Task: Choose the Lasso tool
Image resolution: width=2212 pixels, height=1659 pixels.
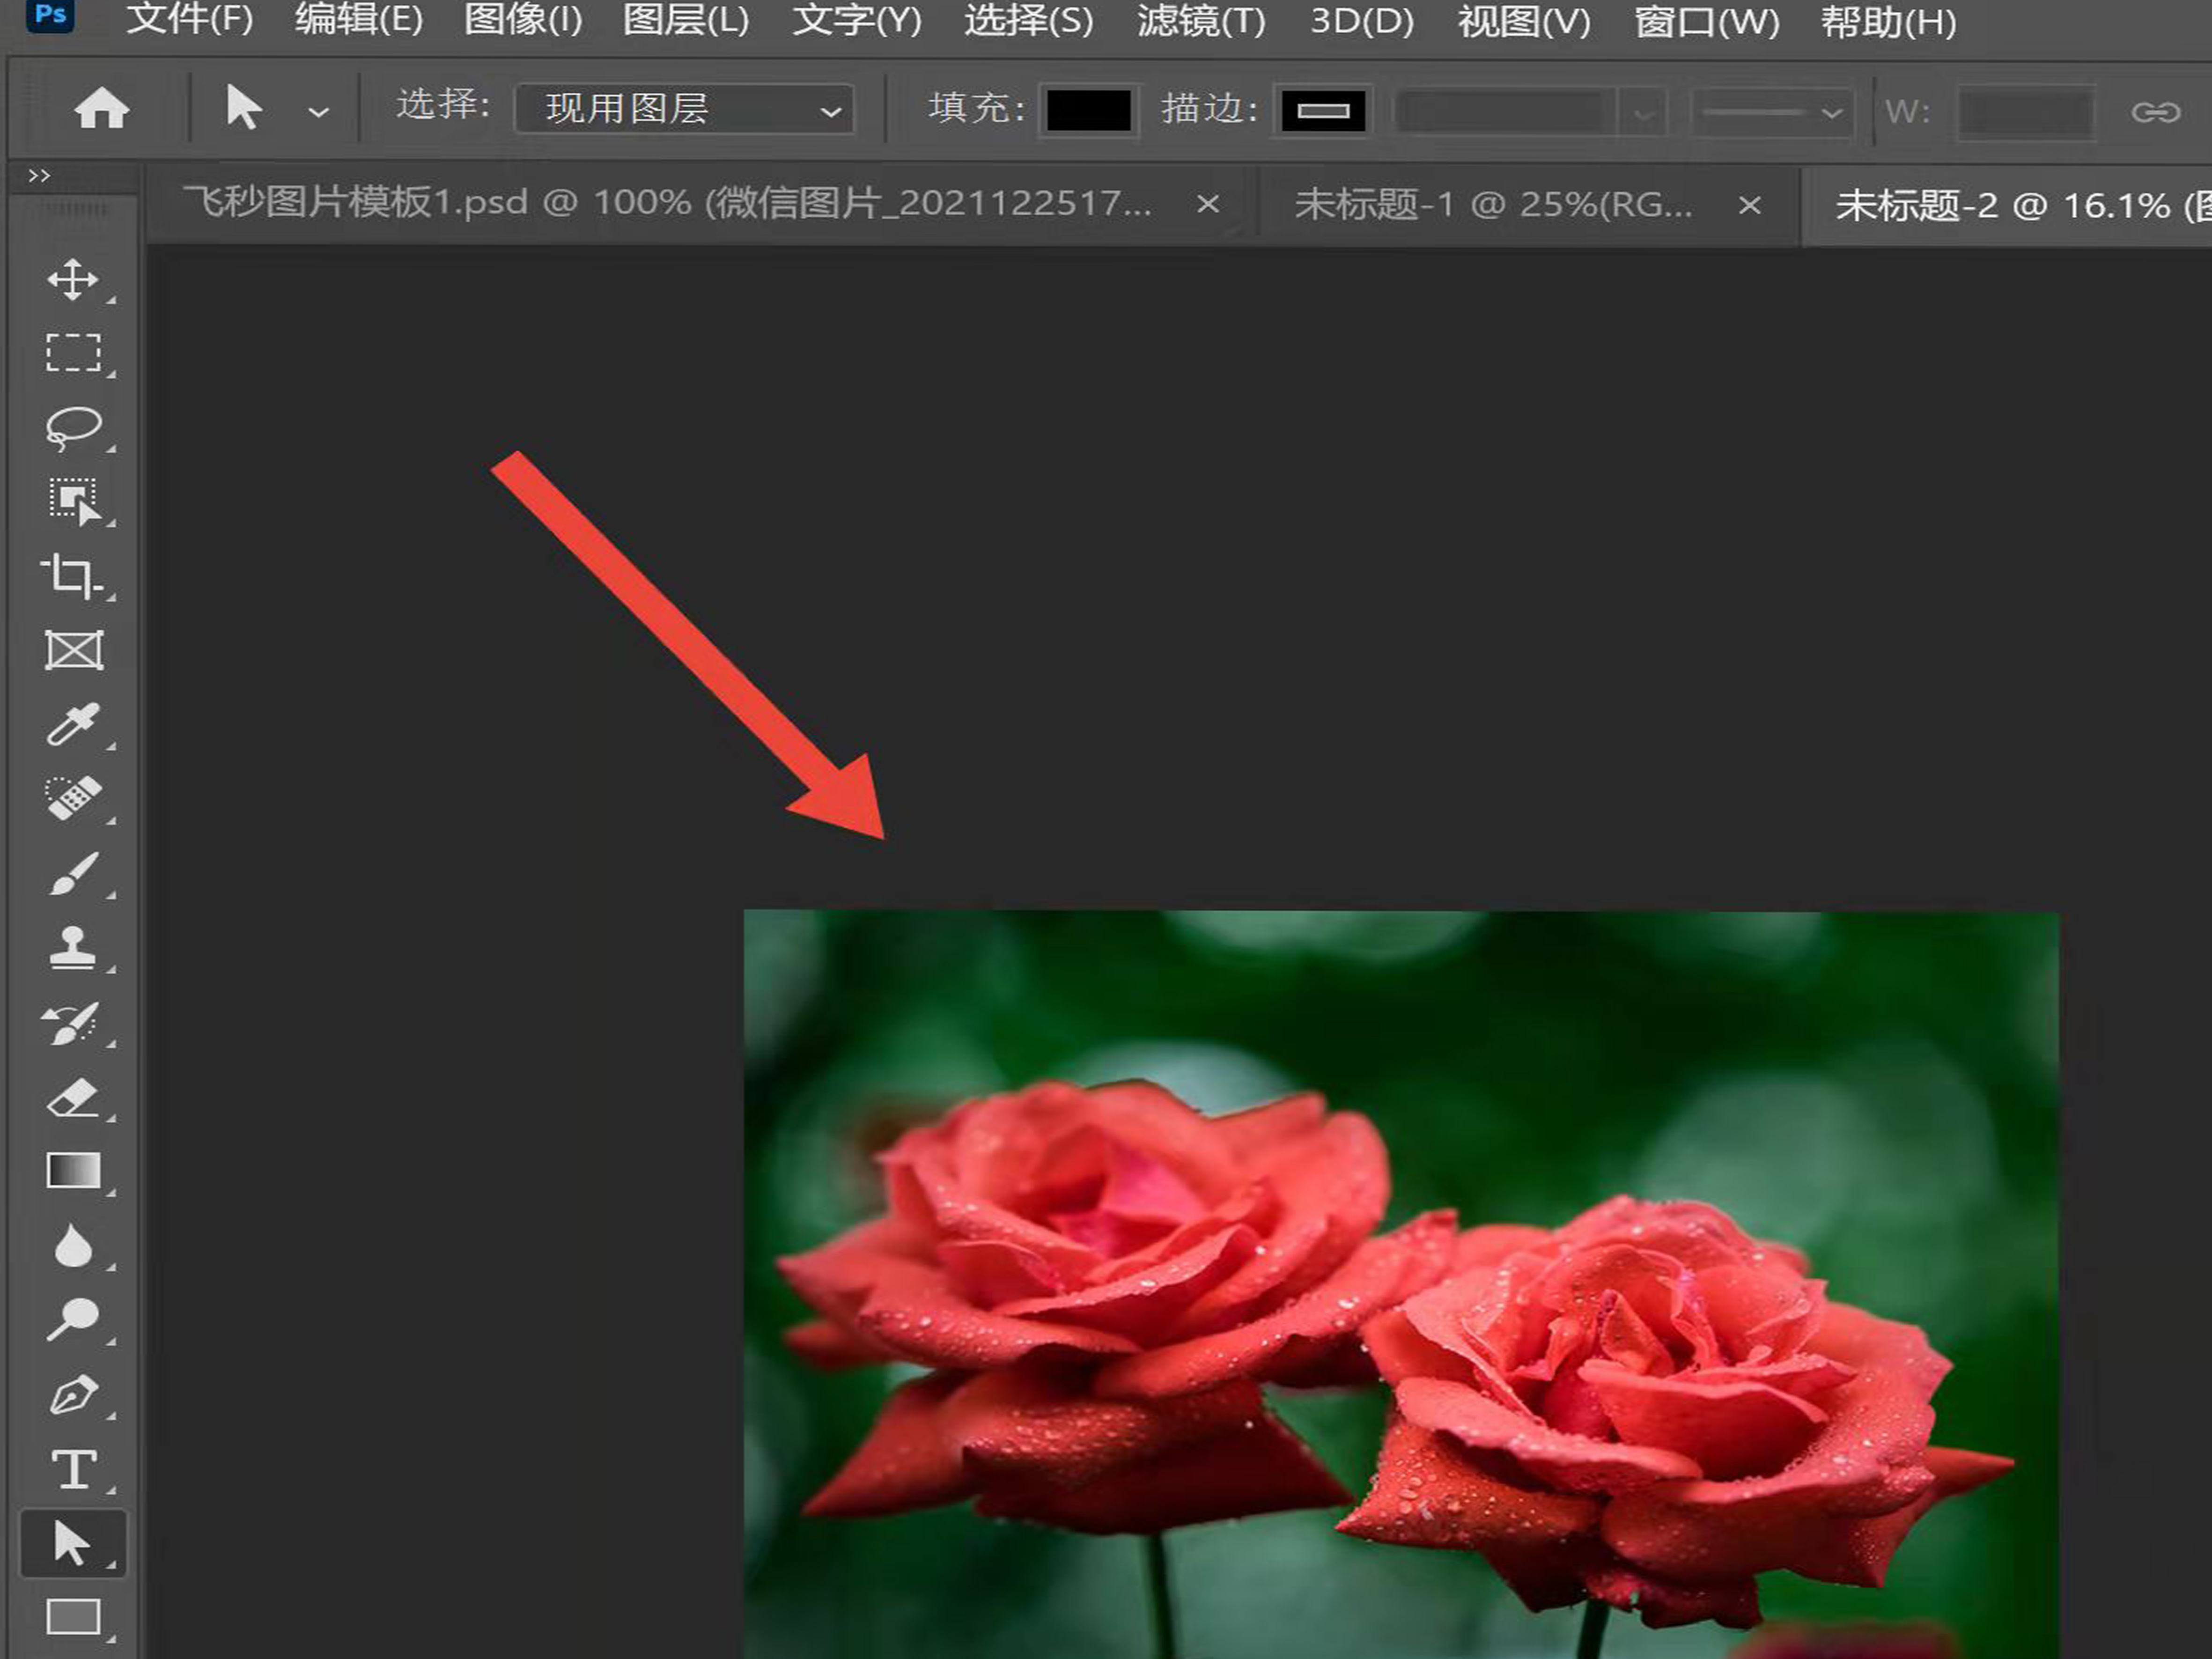Action: pyautogui.click(x=73, y=427)
